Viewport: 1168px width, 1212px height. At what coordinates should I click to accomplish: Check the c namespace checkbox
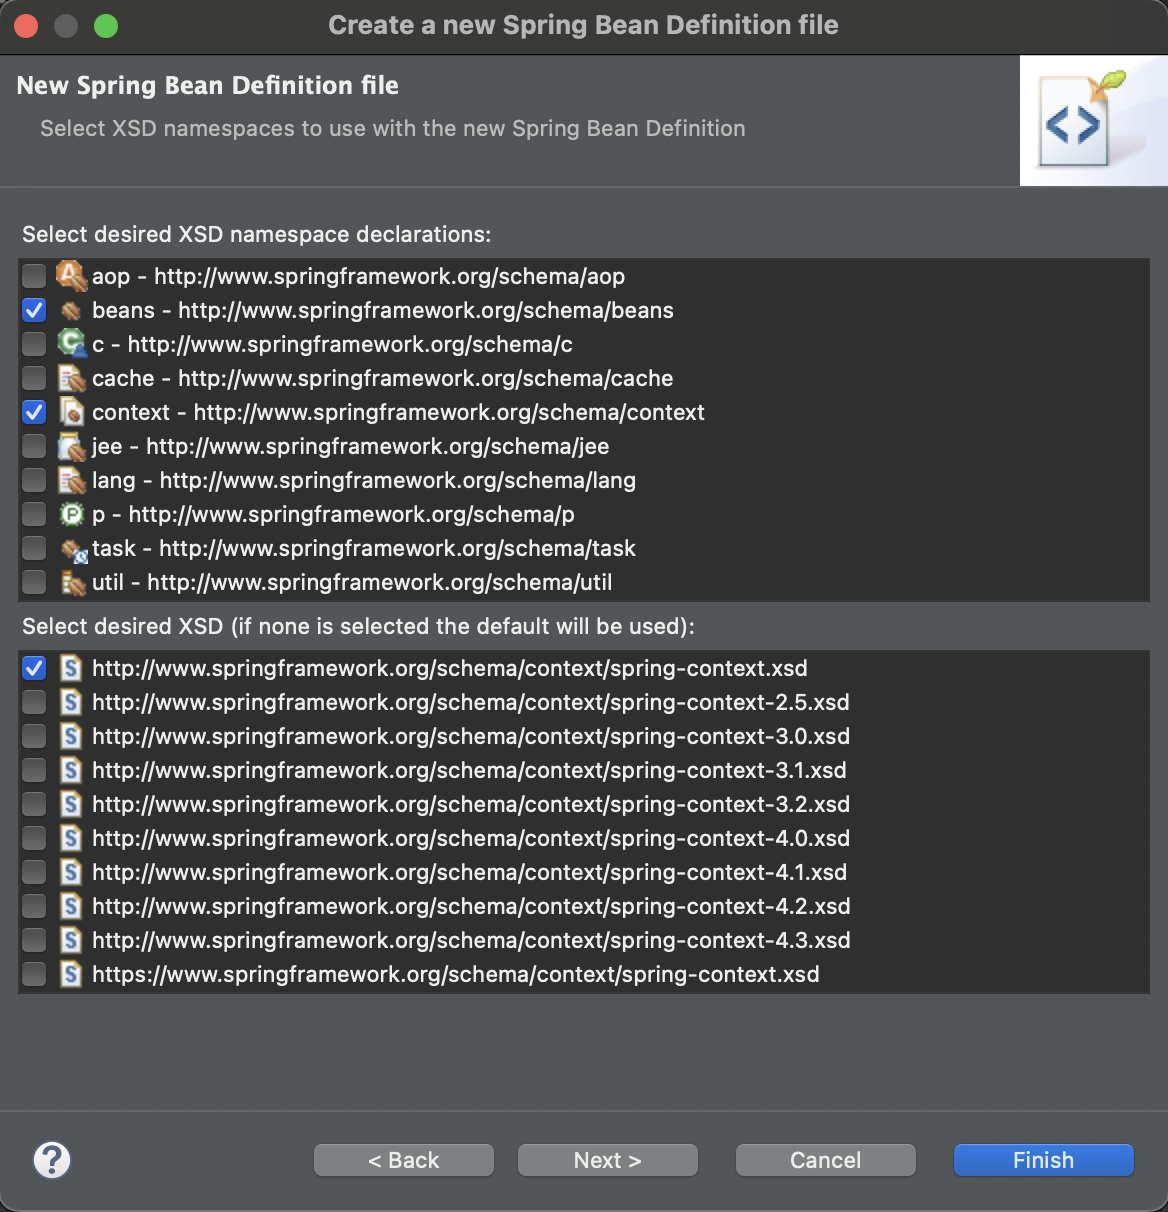pos(34,344)
